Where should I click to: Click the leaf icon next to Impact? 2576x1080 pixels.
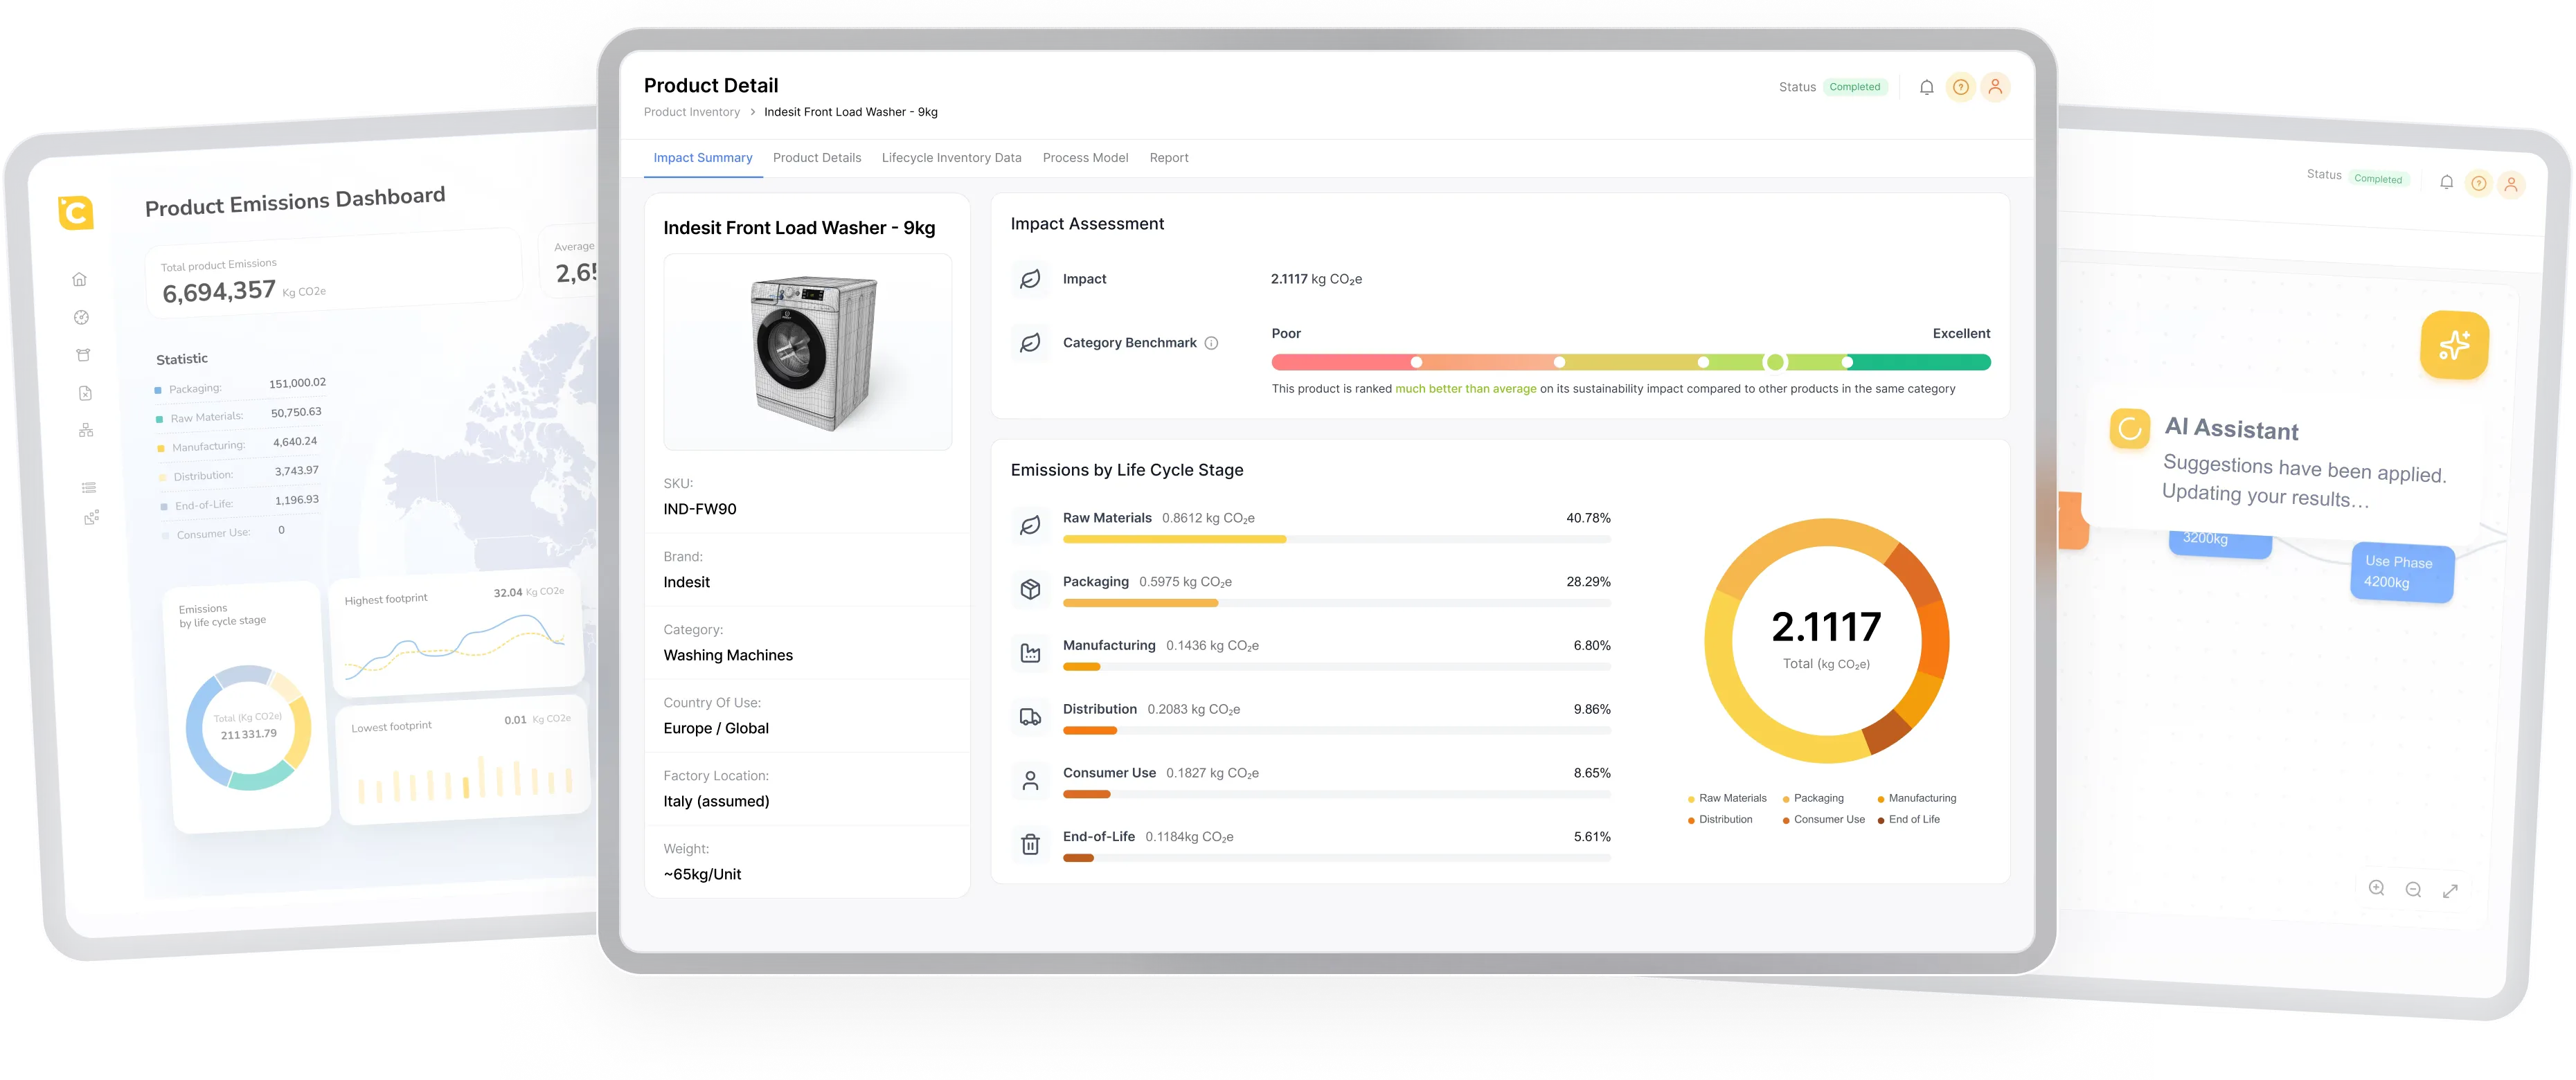click(1030, 279)
